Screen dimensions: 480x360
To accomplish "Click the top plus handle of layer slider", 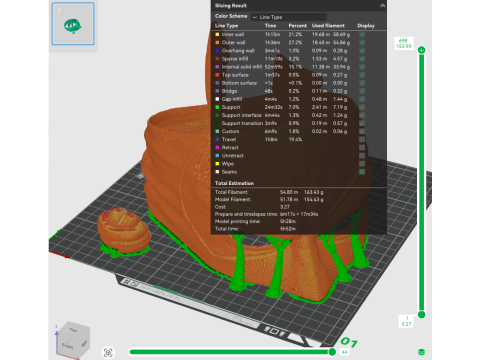I will pos(421,50).
